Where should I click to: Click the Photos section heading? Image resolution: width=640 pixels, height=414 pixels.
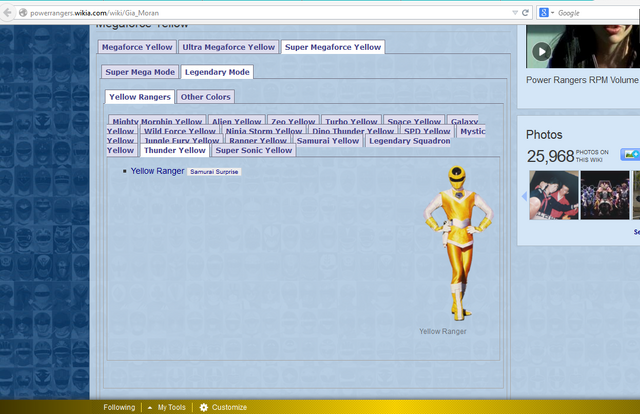544,135
